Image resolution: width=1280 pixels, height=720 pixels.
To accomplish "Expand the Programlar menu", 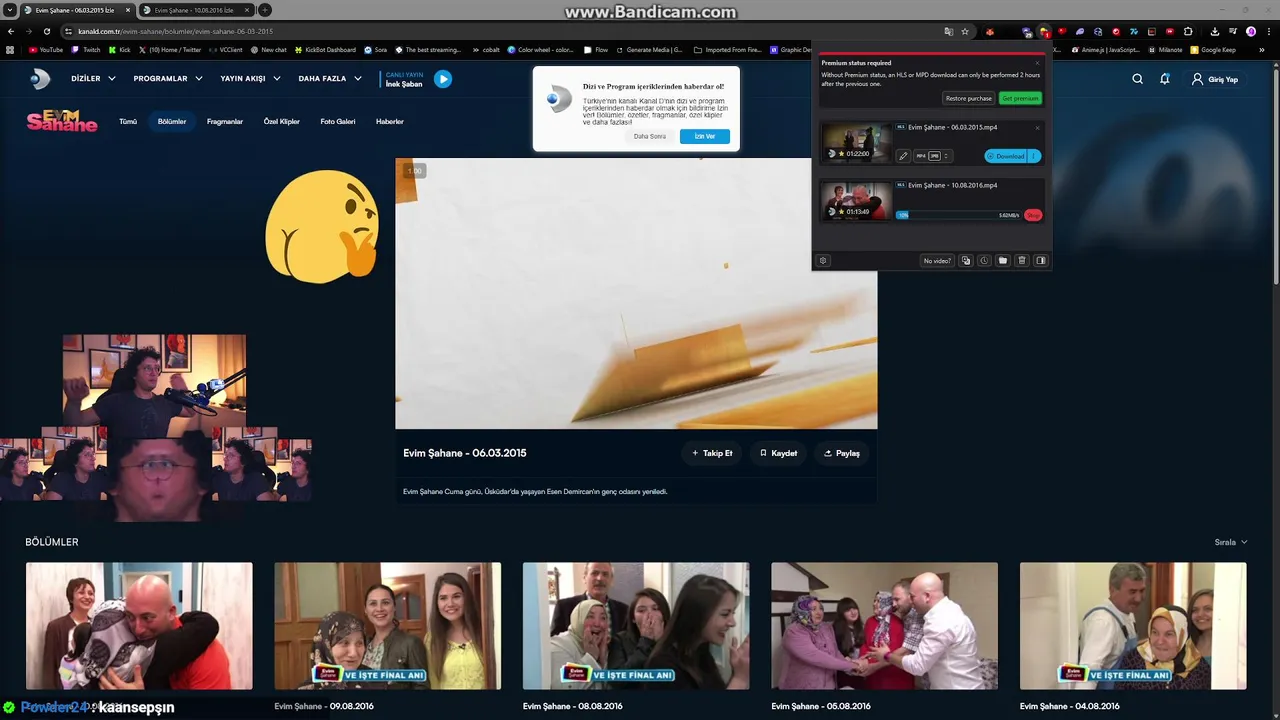I will pos(168,79).
